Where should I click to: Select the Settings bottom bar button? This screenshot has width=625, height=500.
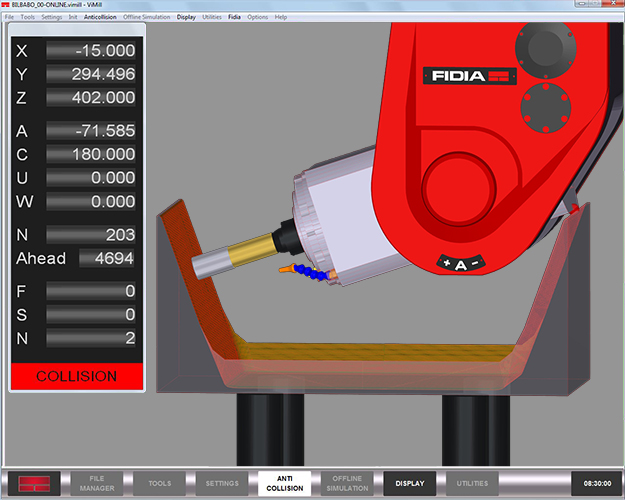[x=222, y=483]
